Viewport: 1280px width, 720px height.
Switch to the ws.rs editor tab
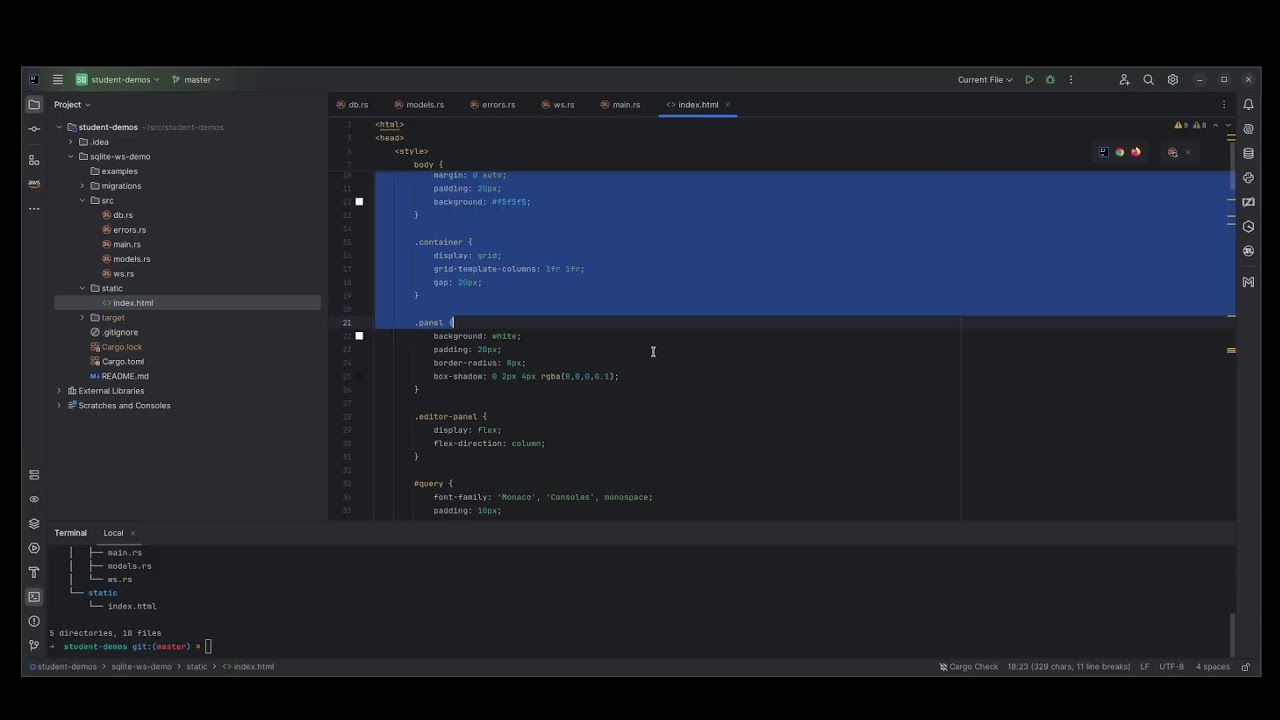[558, 105]
